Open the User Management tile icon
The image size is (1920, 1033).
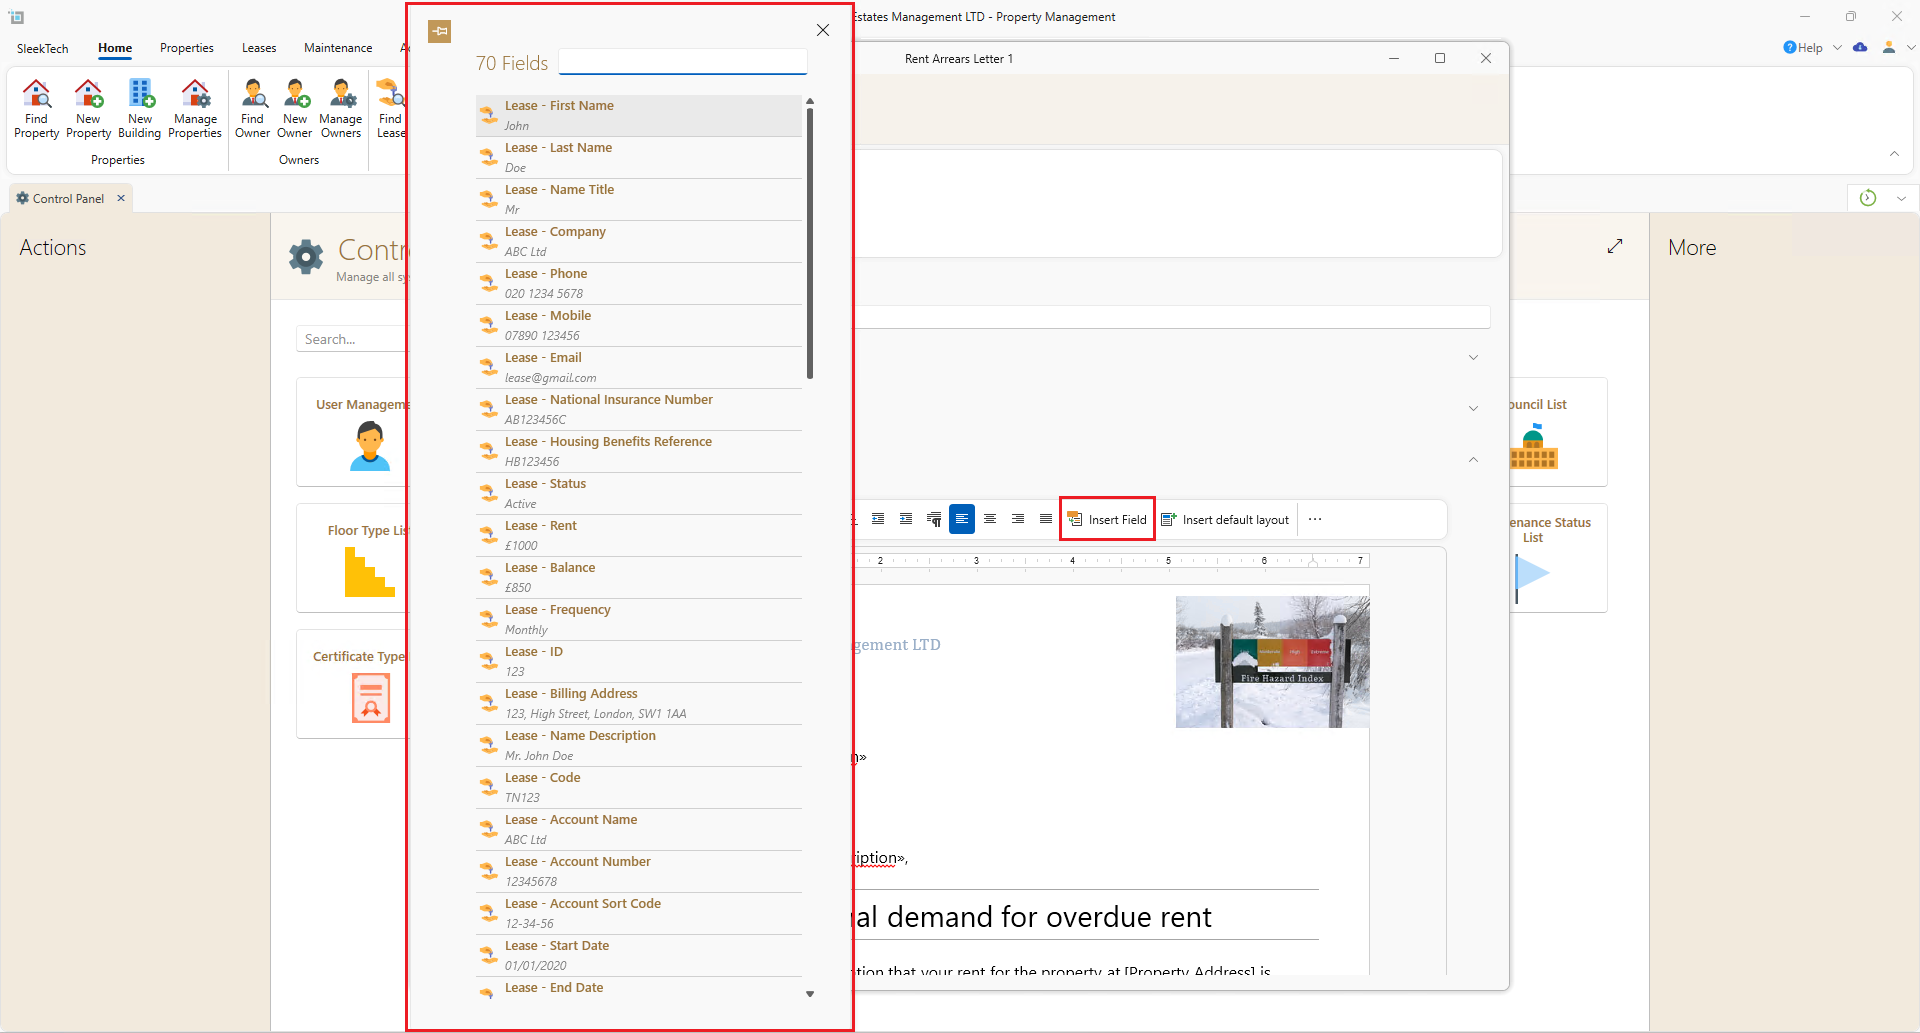click(x=370, y=446)
